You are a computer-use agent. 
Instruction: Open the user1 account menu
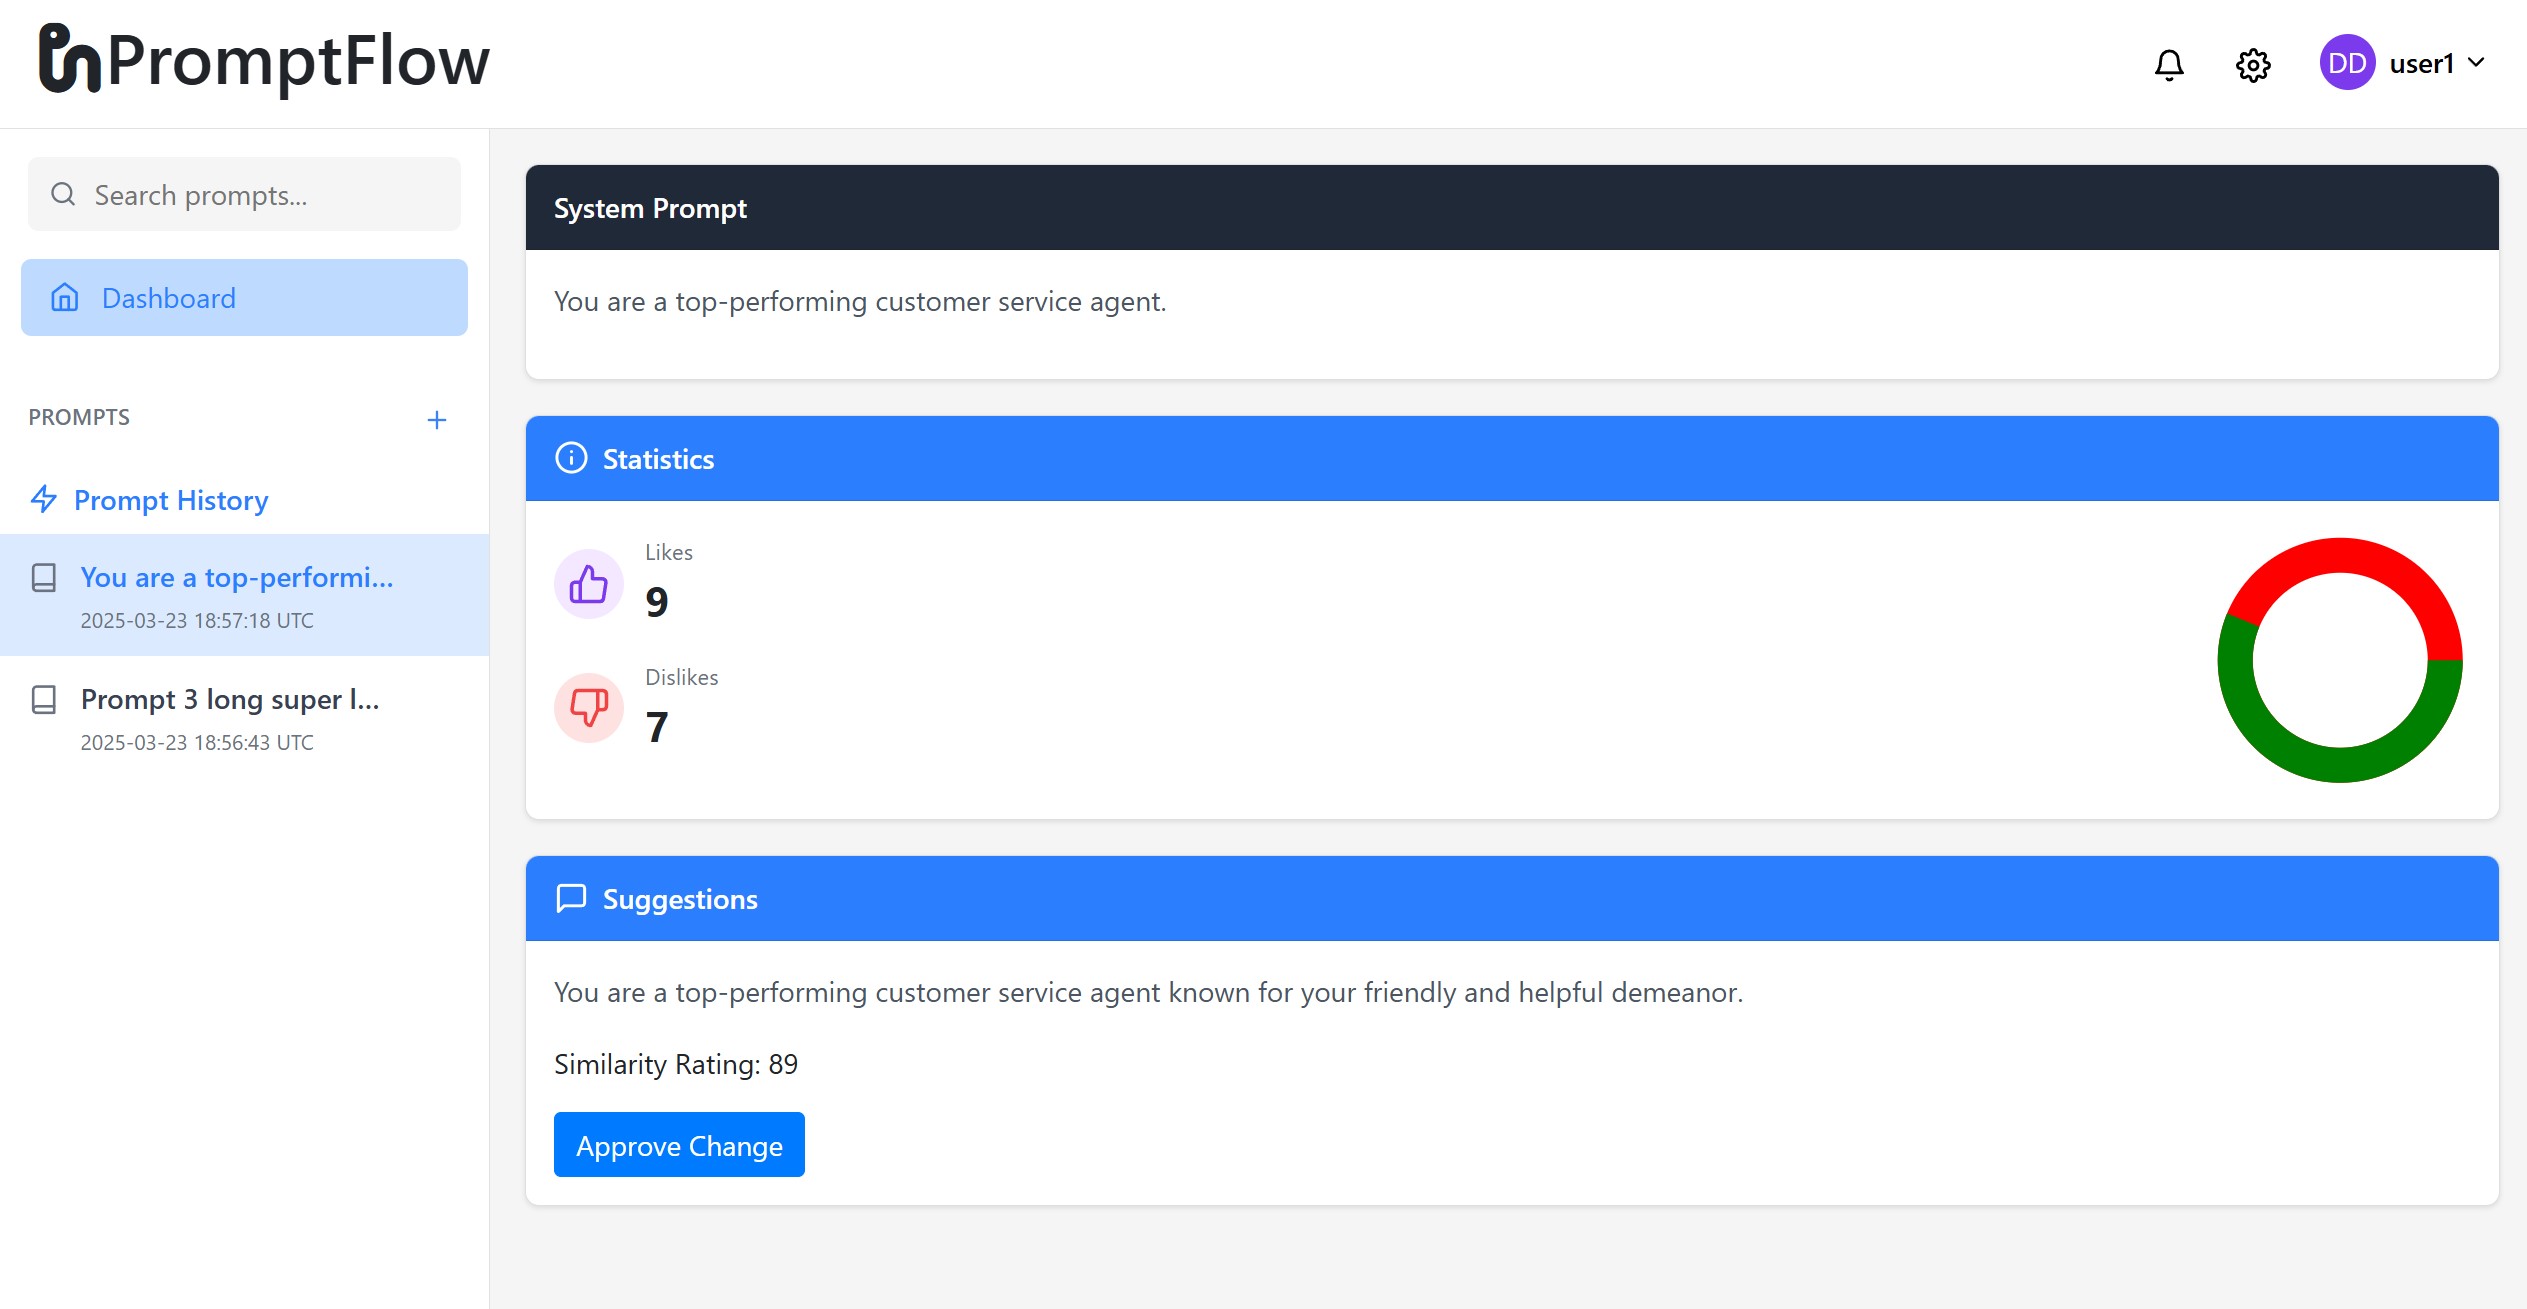click(x=2420, y=64)
